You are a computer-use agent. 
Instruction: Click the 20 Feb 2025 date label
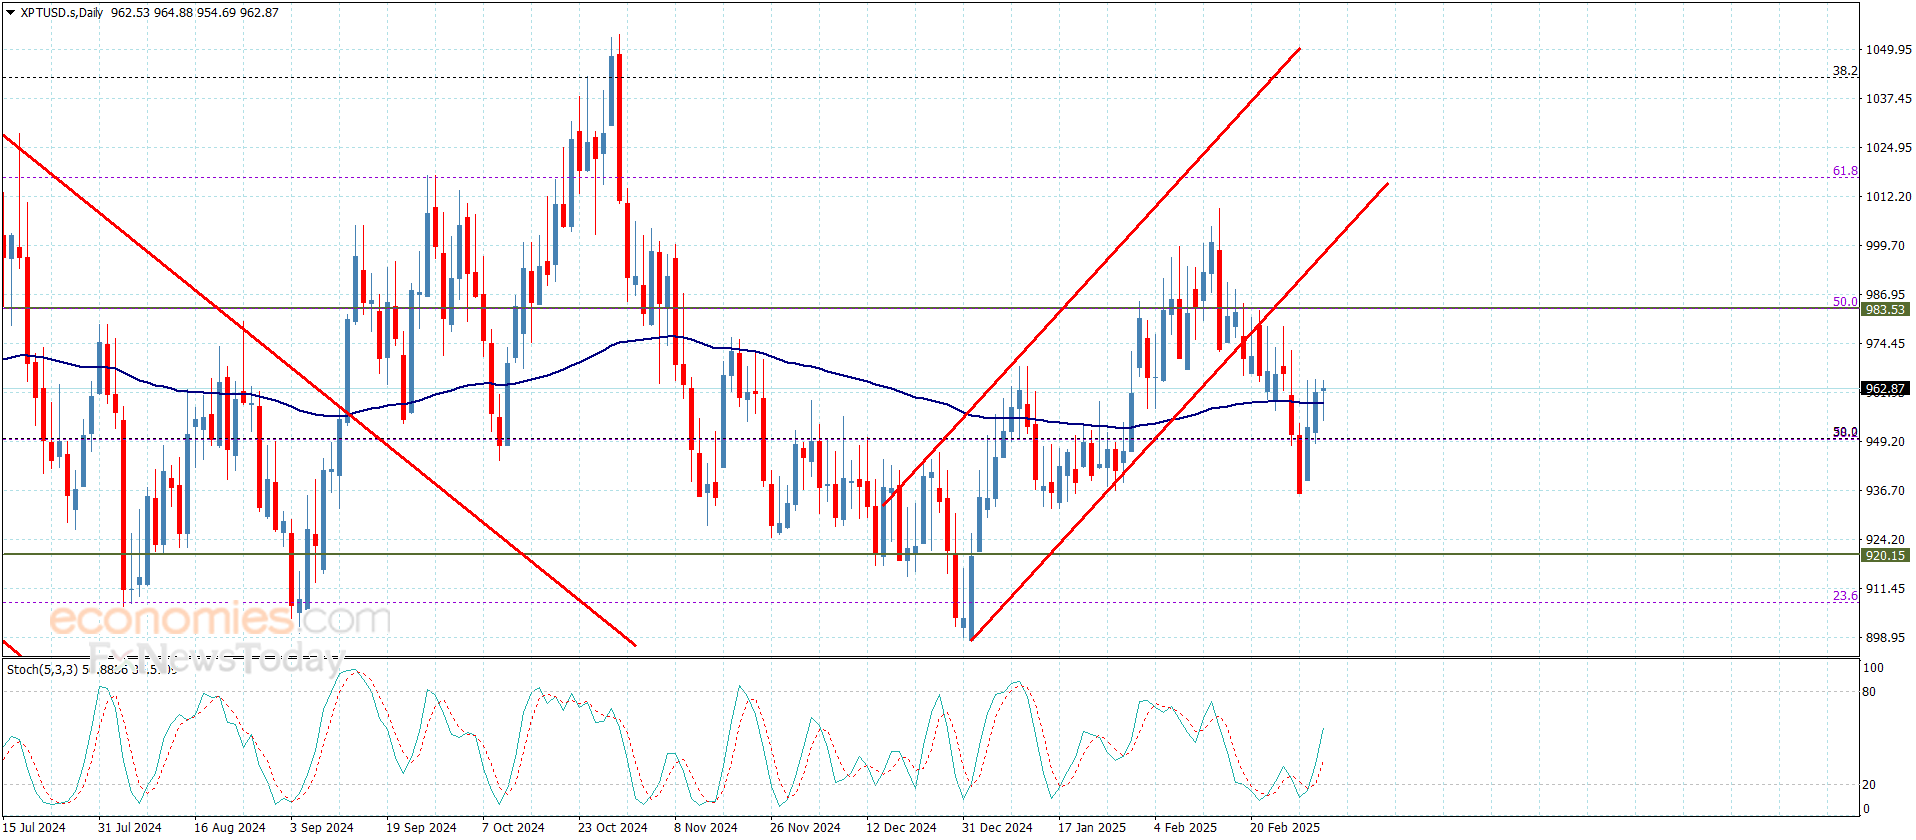pyautogui.click(x=1285, y=827)
